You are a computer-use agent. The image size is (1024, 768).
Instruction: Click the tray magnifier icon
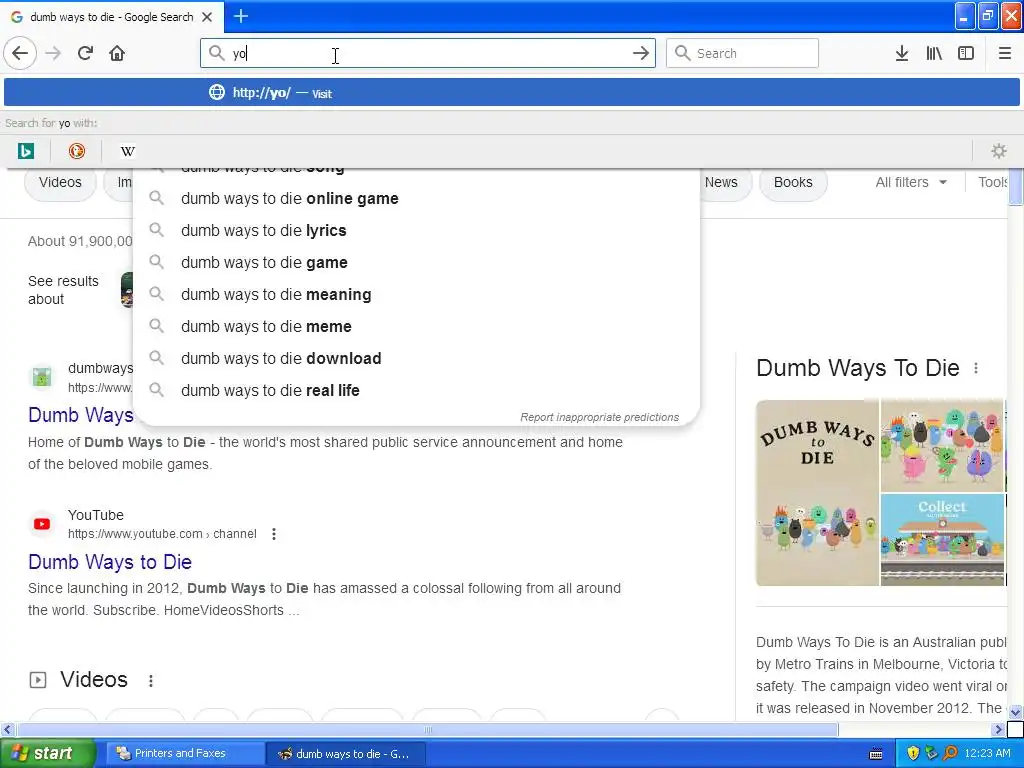click(950, 753)
